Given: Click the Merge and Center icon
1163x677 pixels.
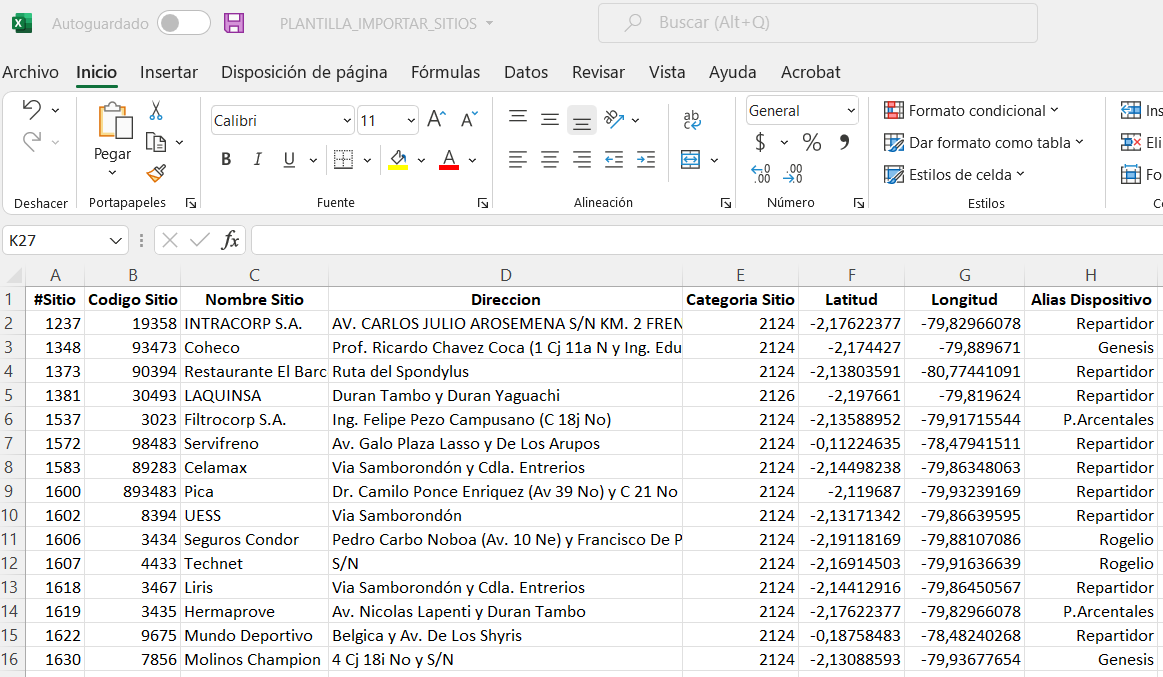Looking at the screenshot, I should click(691, 159).
